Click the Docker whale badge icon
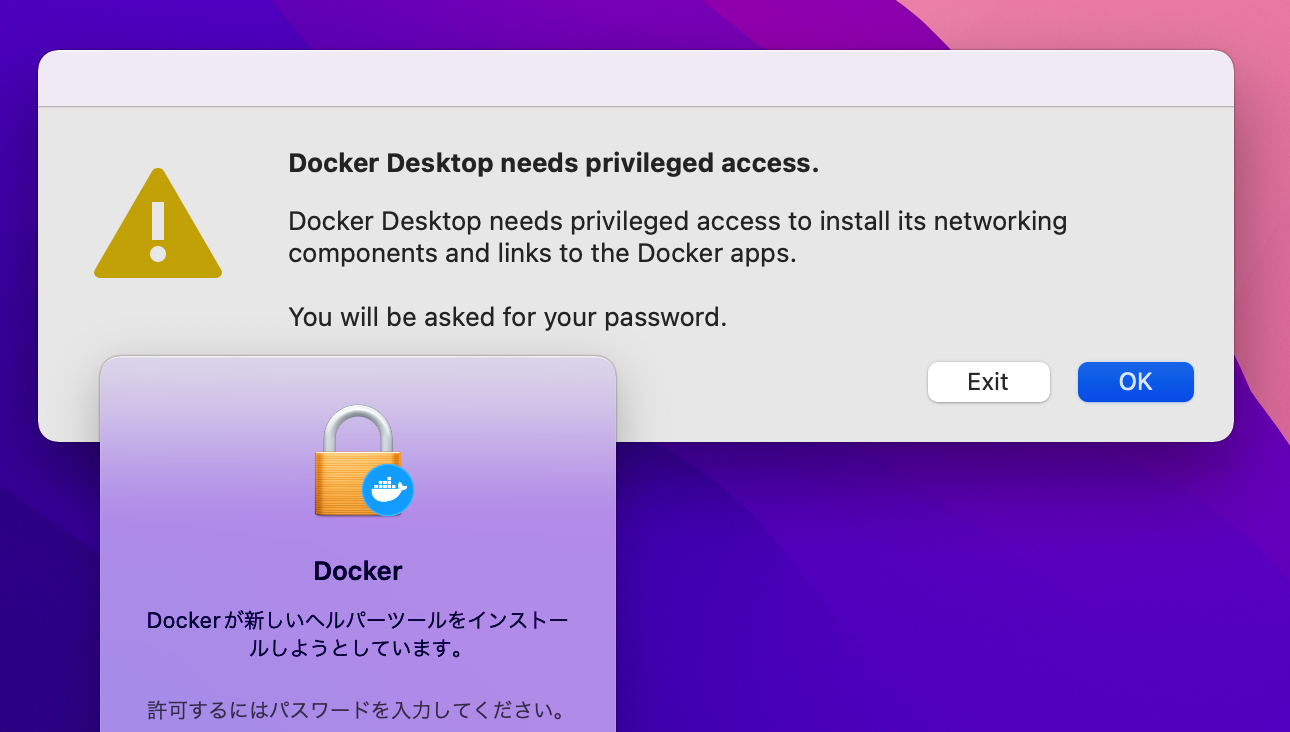This screenshot has height=732, width=1290. 387,490
